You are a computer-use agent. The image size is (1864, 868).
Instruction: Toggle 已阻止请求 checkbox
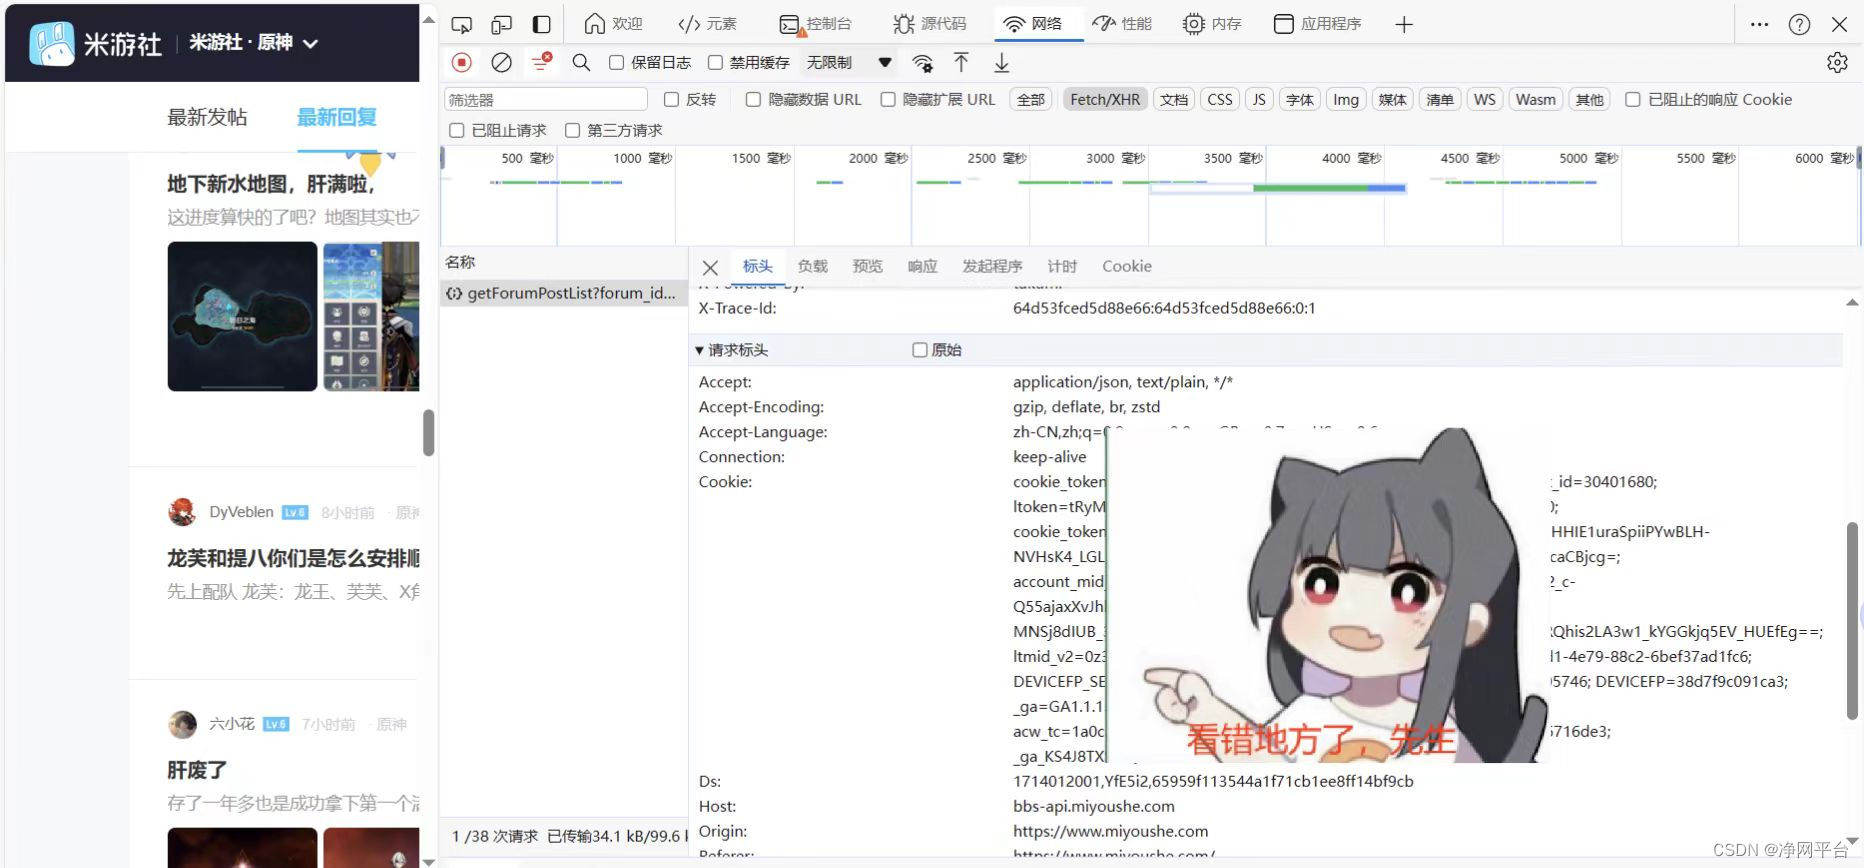(x=457, y=131)
